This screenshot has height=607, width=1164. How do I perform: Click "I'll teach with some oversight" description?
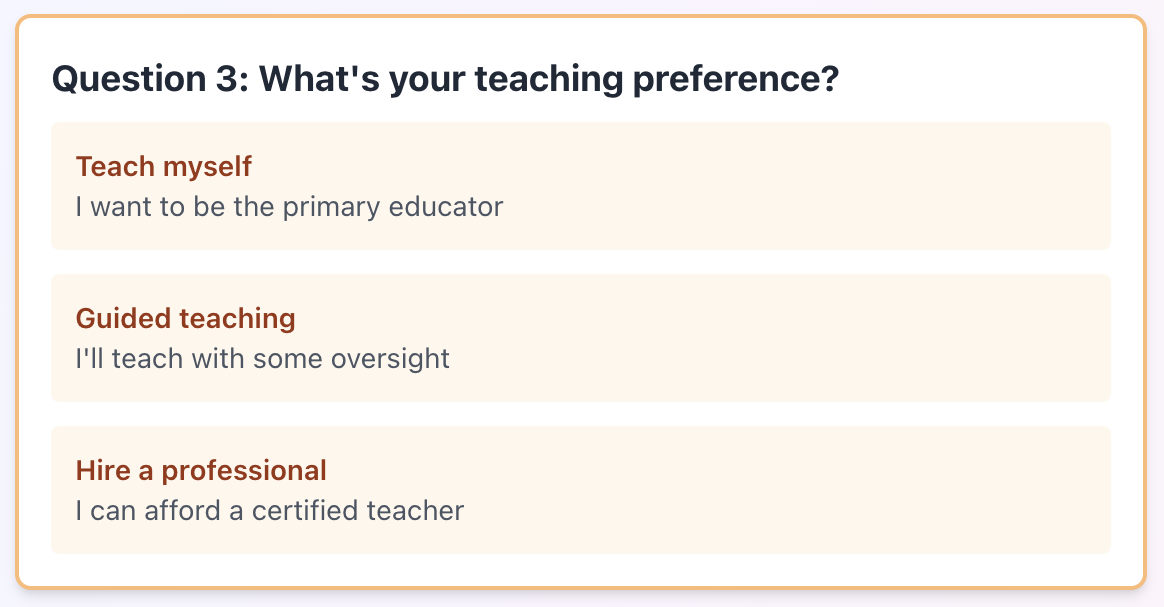point(263,359)
